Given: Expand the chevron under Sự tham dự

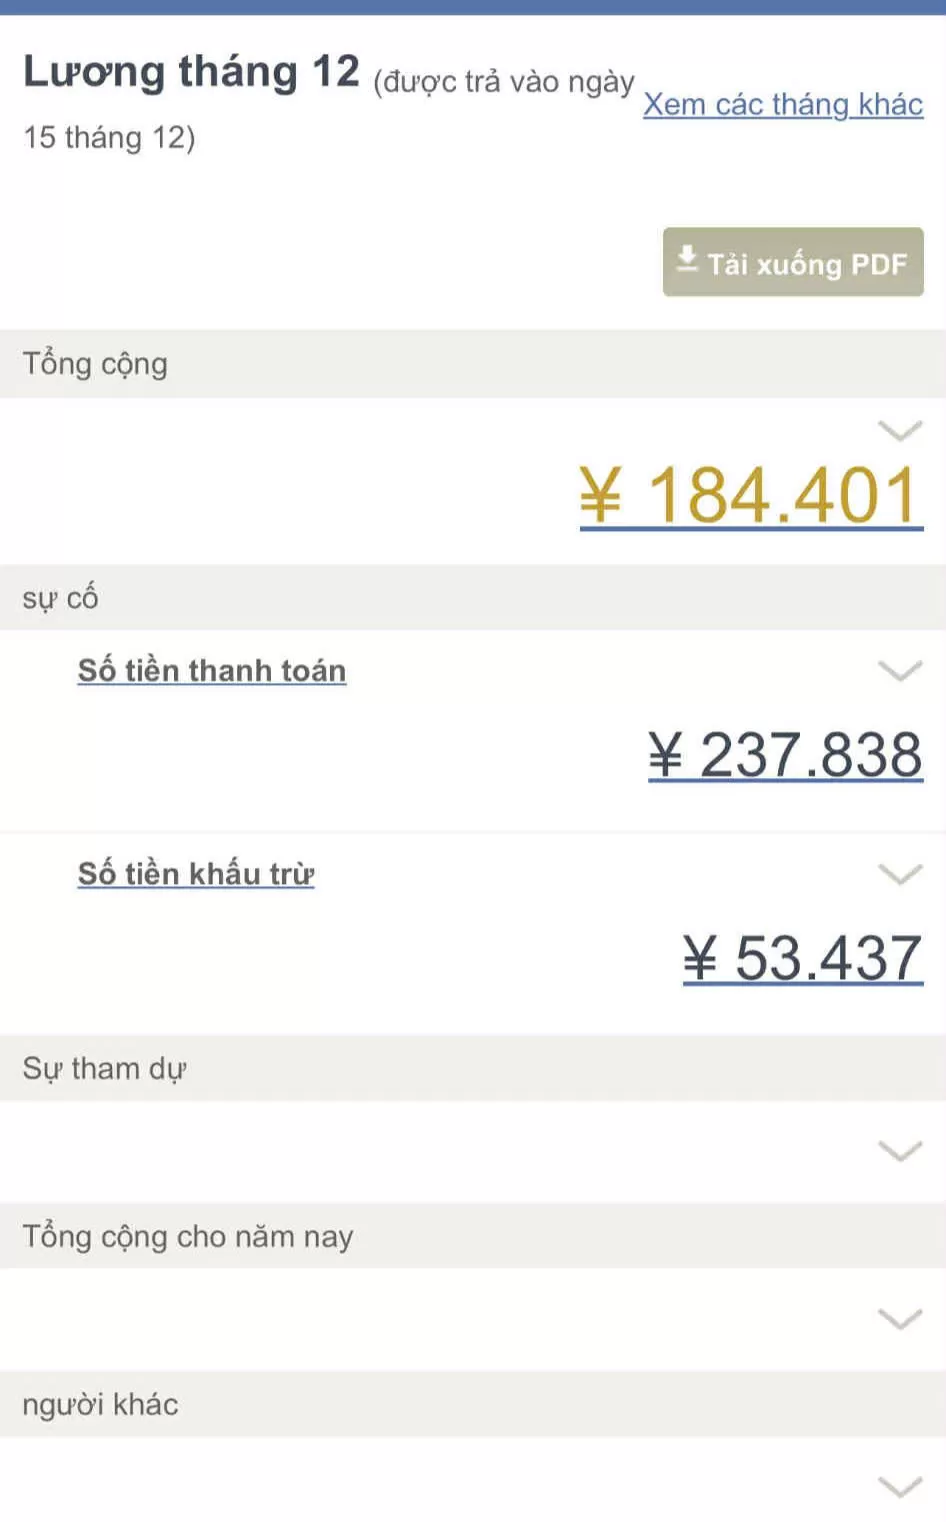Looking at the screenshot, I should coord(899,1151).
